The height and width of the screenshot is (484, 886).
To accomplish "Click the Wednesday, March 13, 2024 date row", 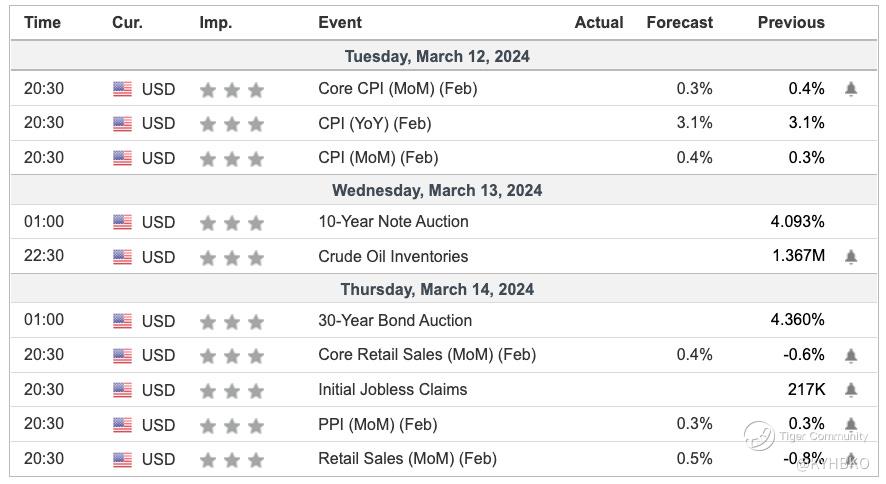I will (x=437, y=190).
